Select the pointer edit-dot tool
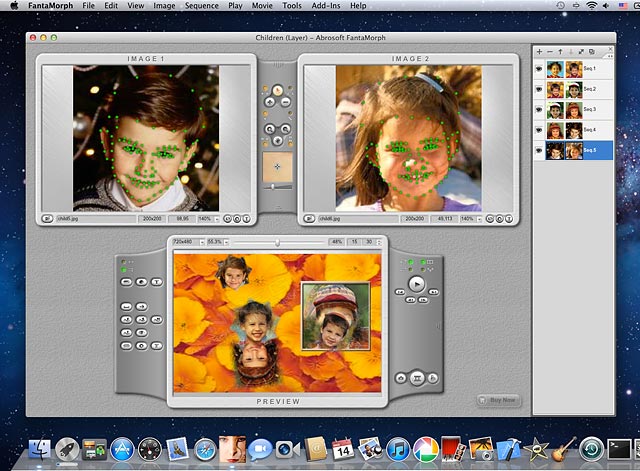 point(278,90)
